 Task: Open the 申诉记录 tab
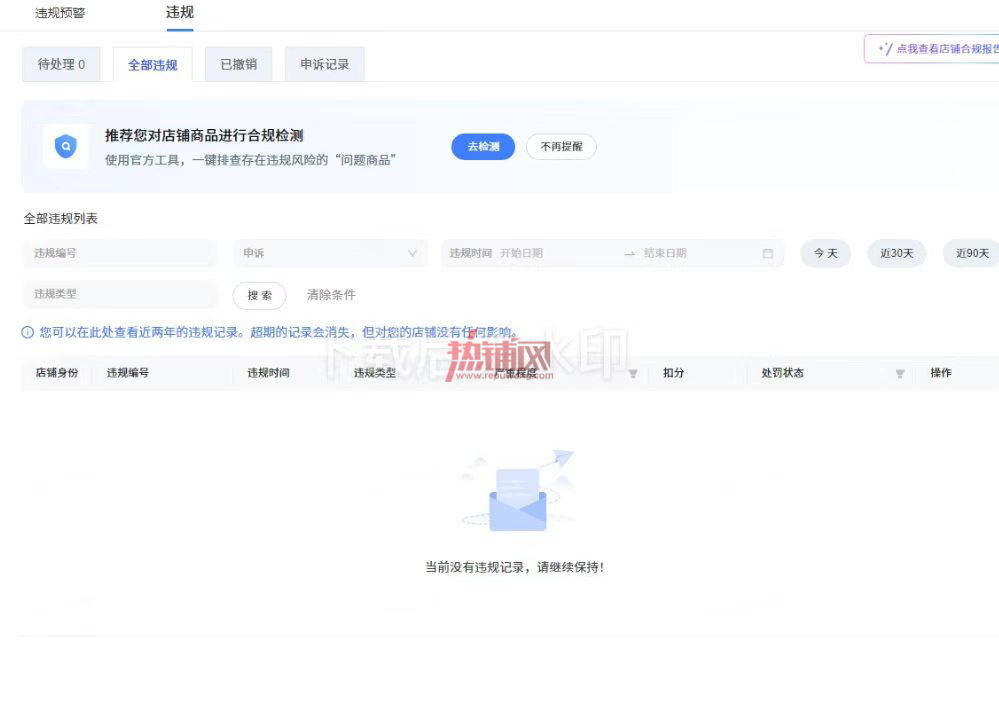324,64
